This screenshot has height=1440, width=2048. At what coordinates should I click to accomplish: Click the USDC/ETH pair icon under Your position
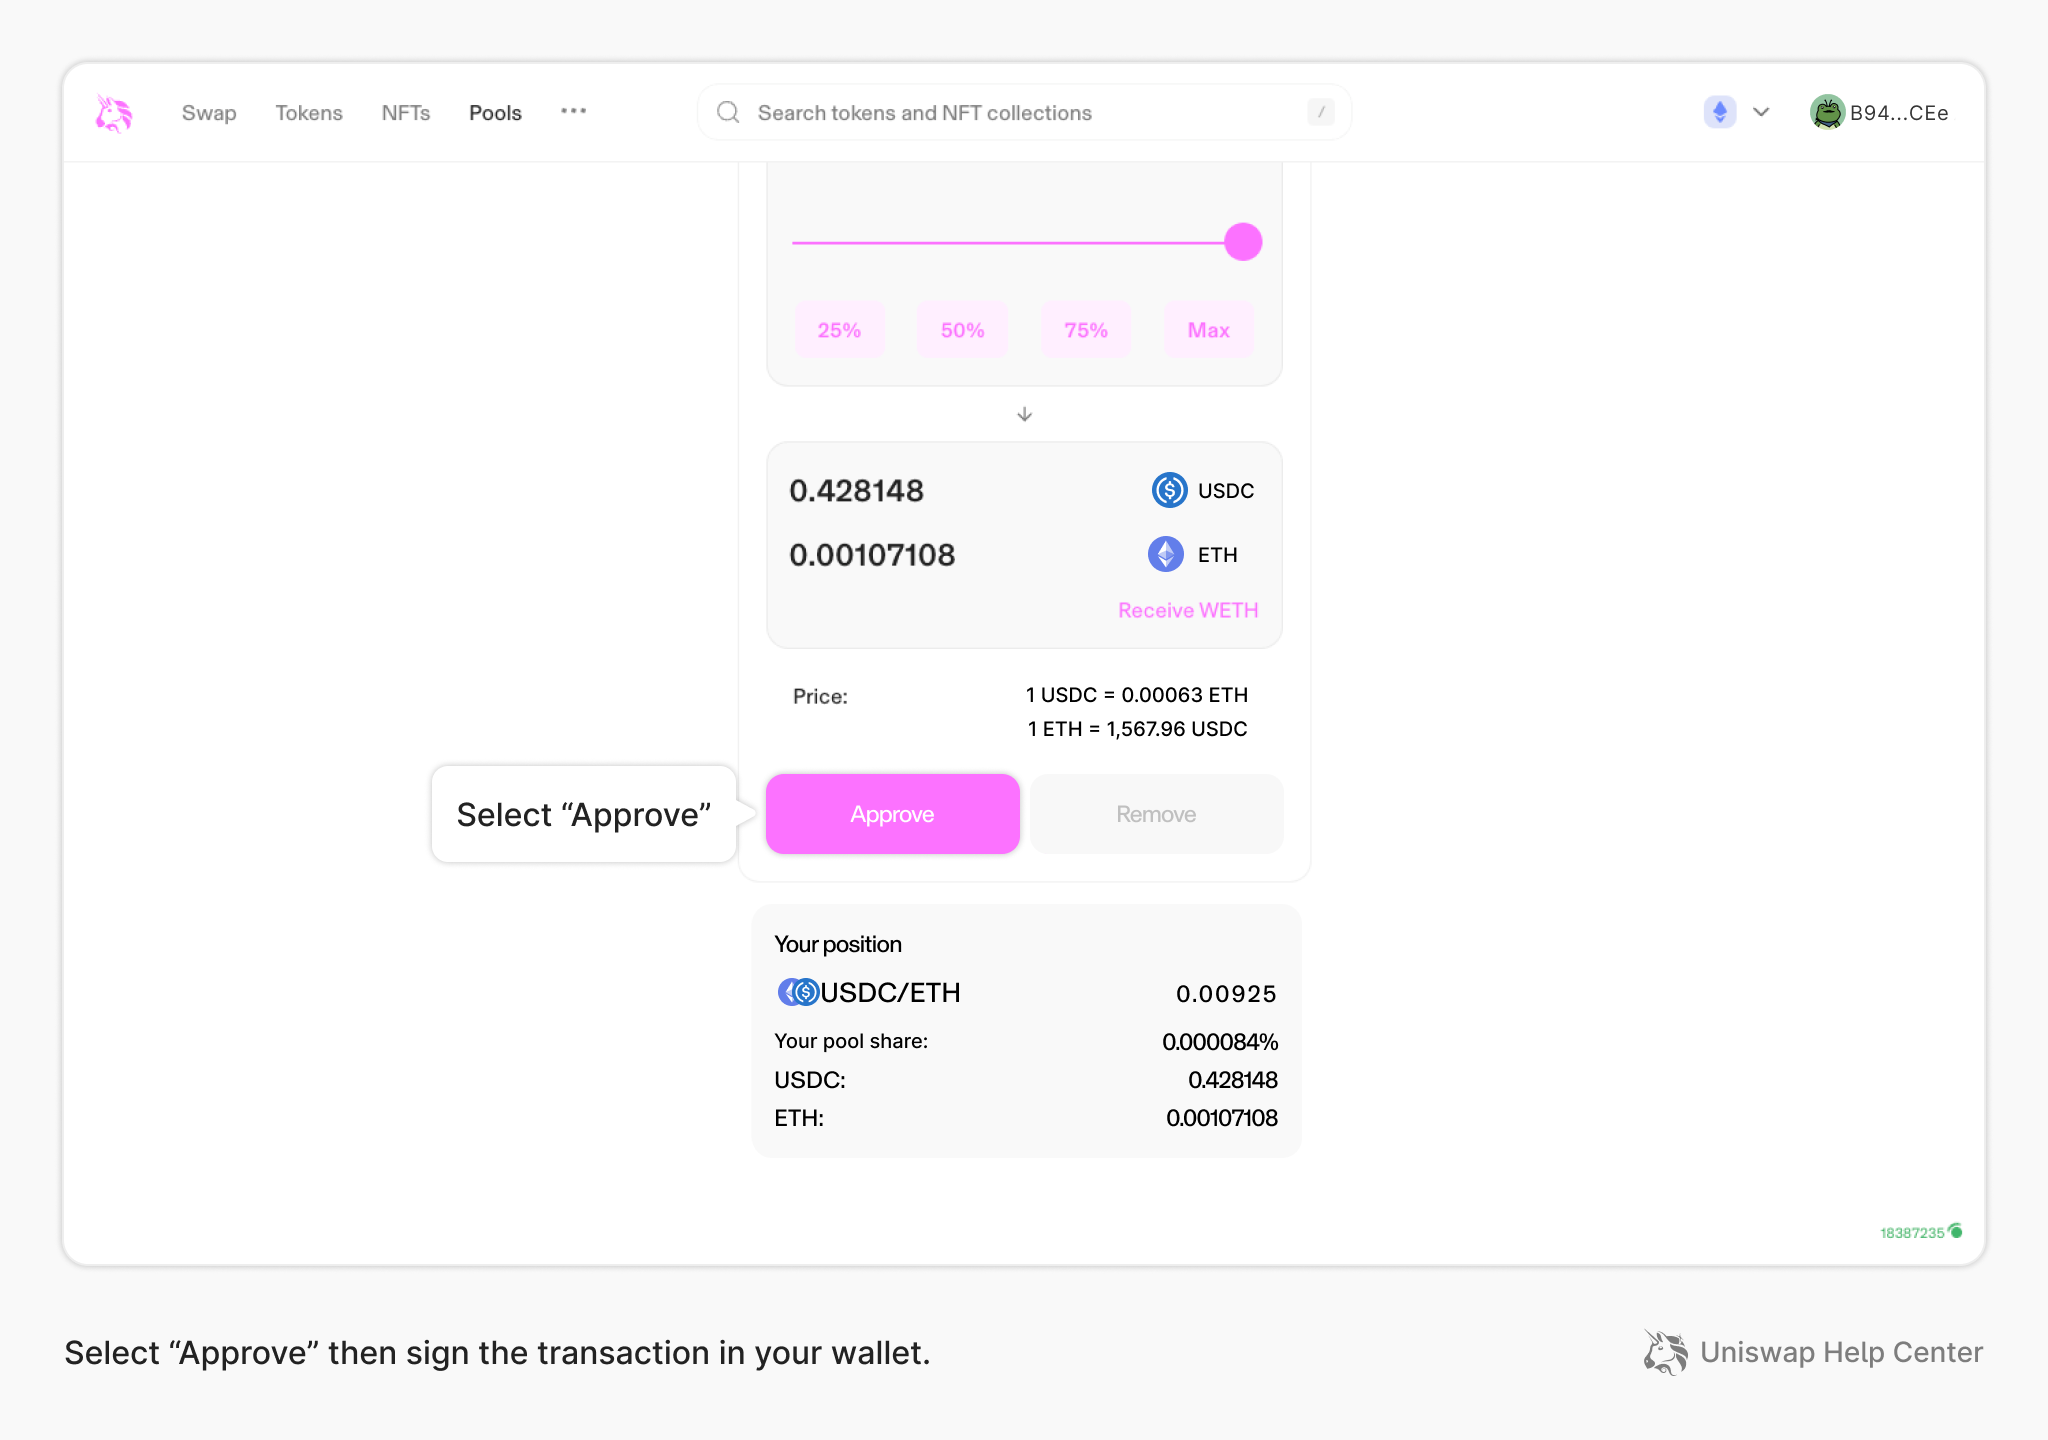[x=797, y=992]
